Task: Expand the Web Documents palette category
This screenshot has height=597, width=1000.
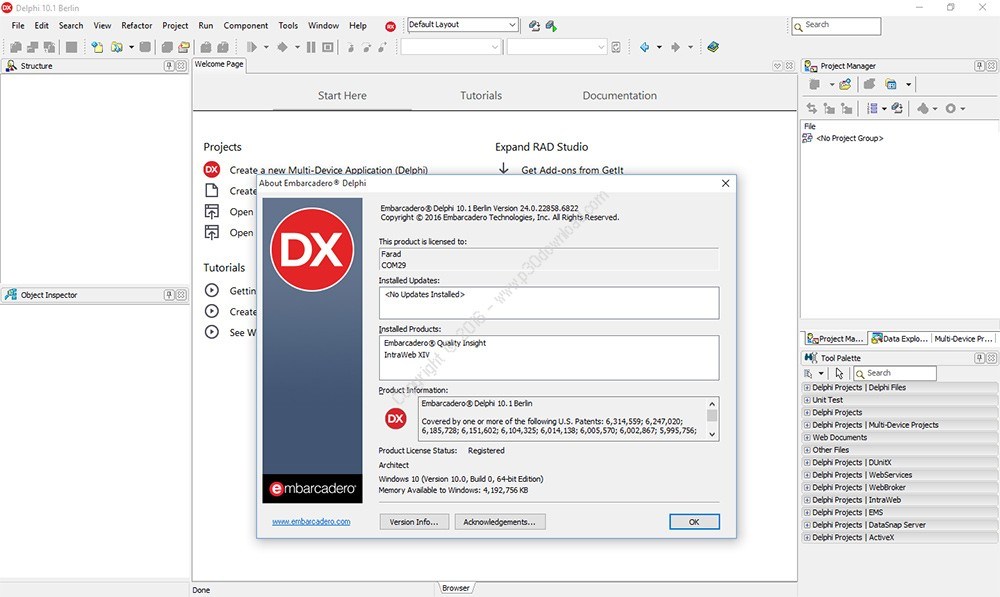Action: (x=807, y=438)
